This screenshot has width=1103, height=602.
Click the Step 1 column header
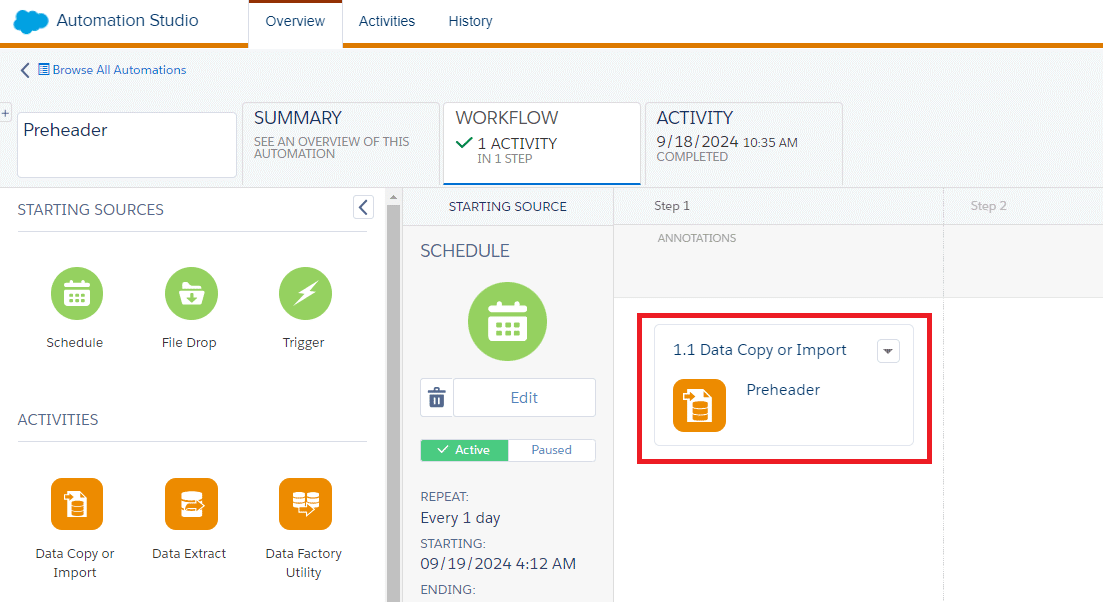point(672,206)
